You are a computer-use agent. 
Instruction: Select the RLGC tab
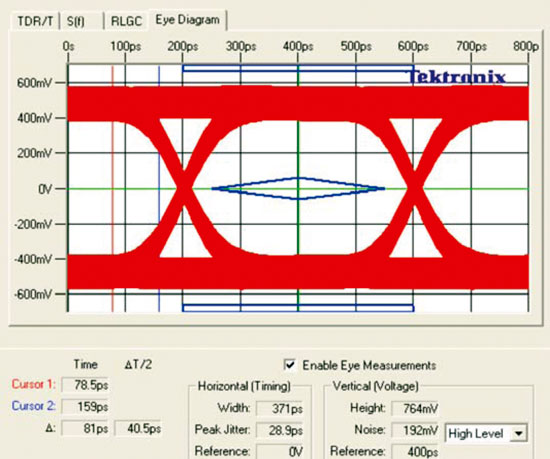pos(126,21)
